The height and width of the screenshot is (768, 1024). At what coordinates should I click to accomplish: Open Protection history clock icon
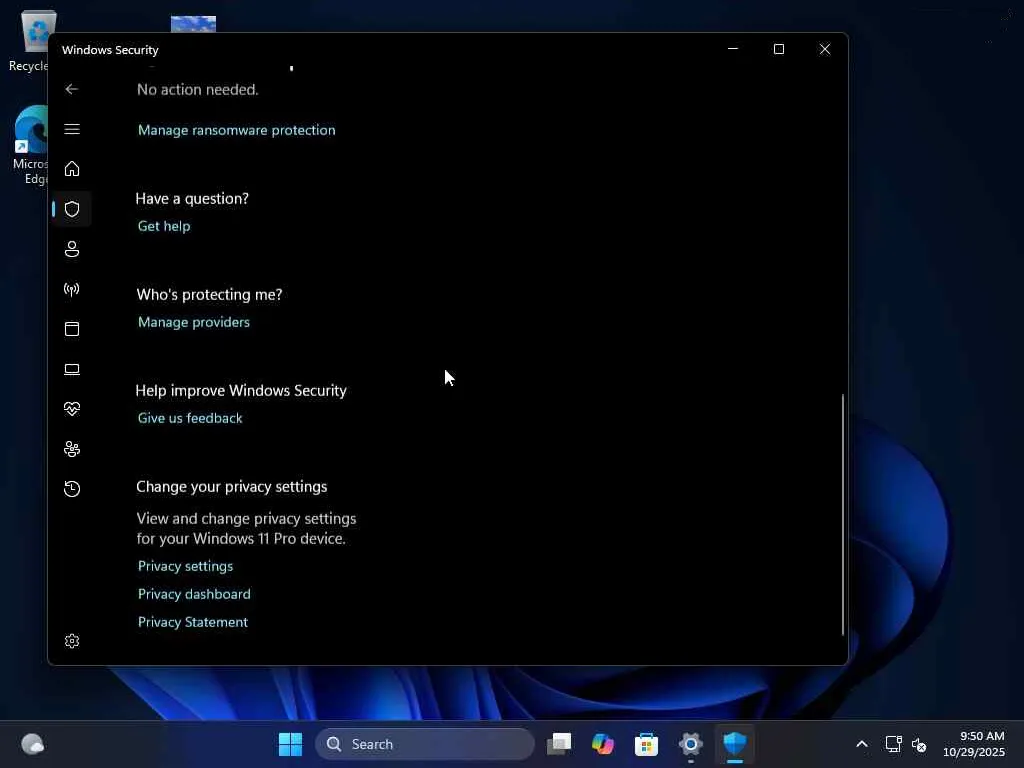click(x=72, y=488)
